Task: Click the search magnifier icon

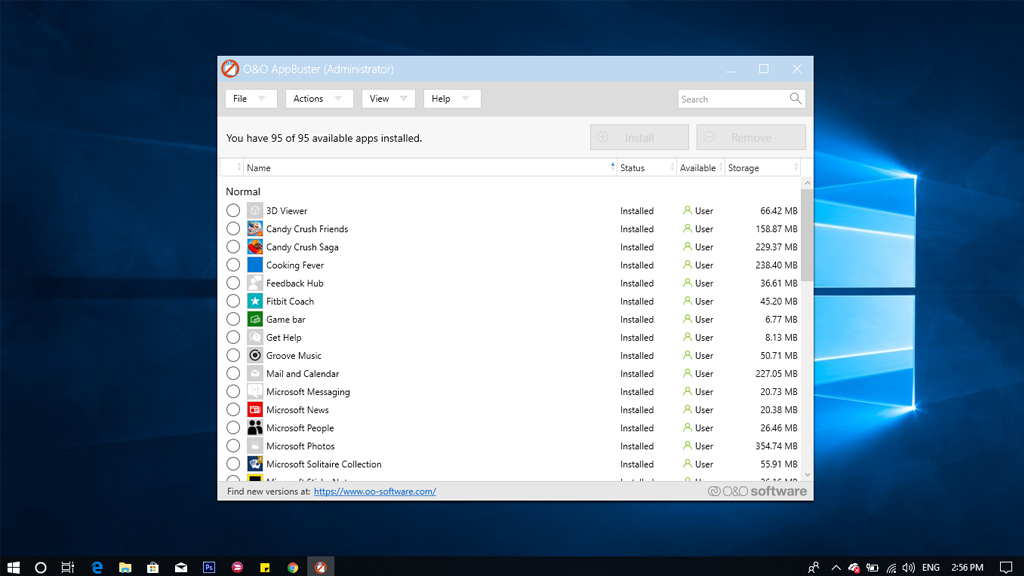Action: pos(795,99)
